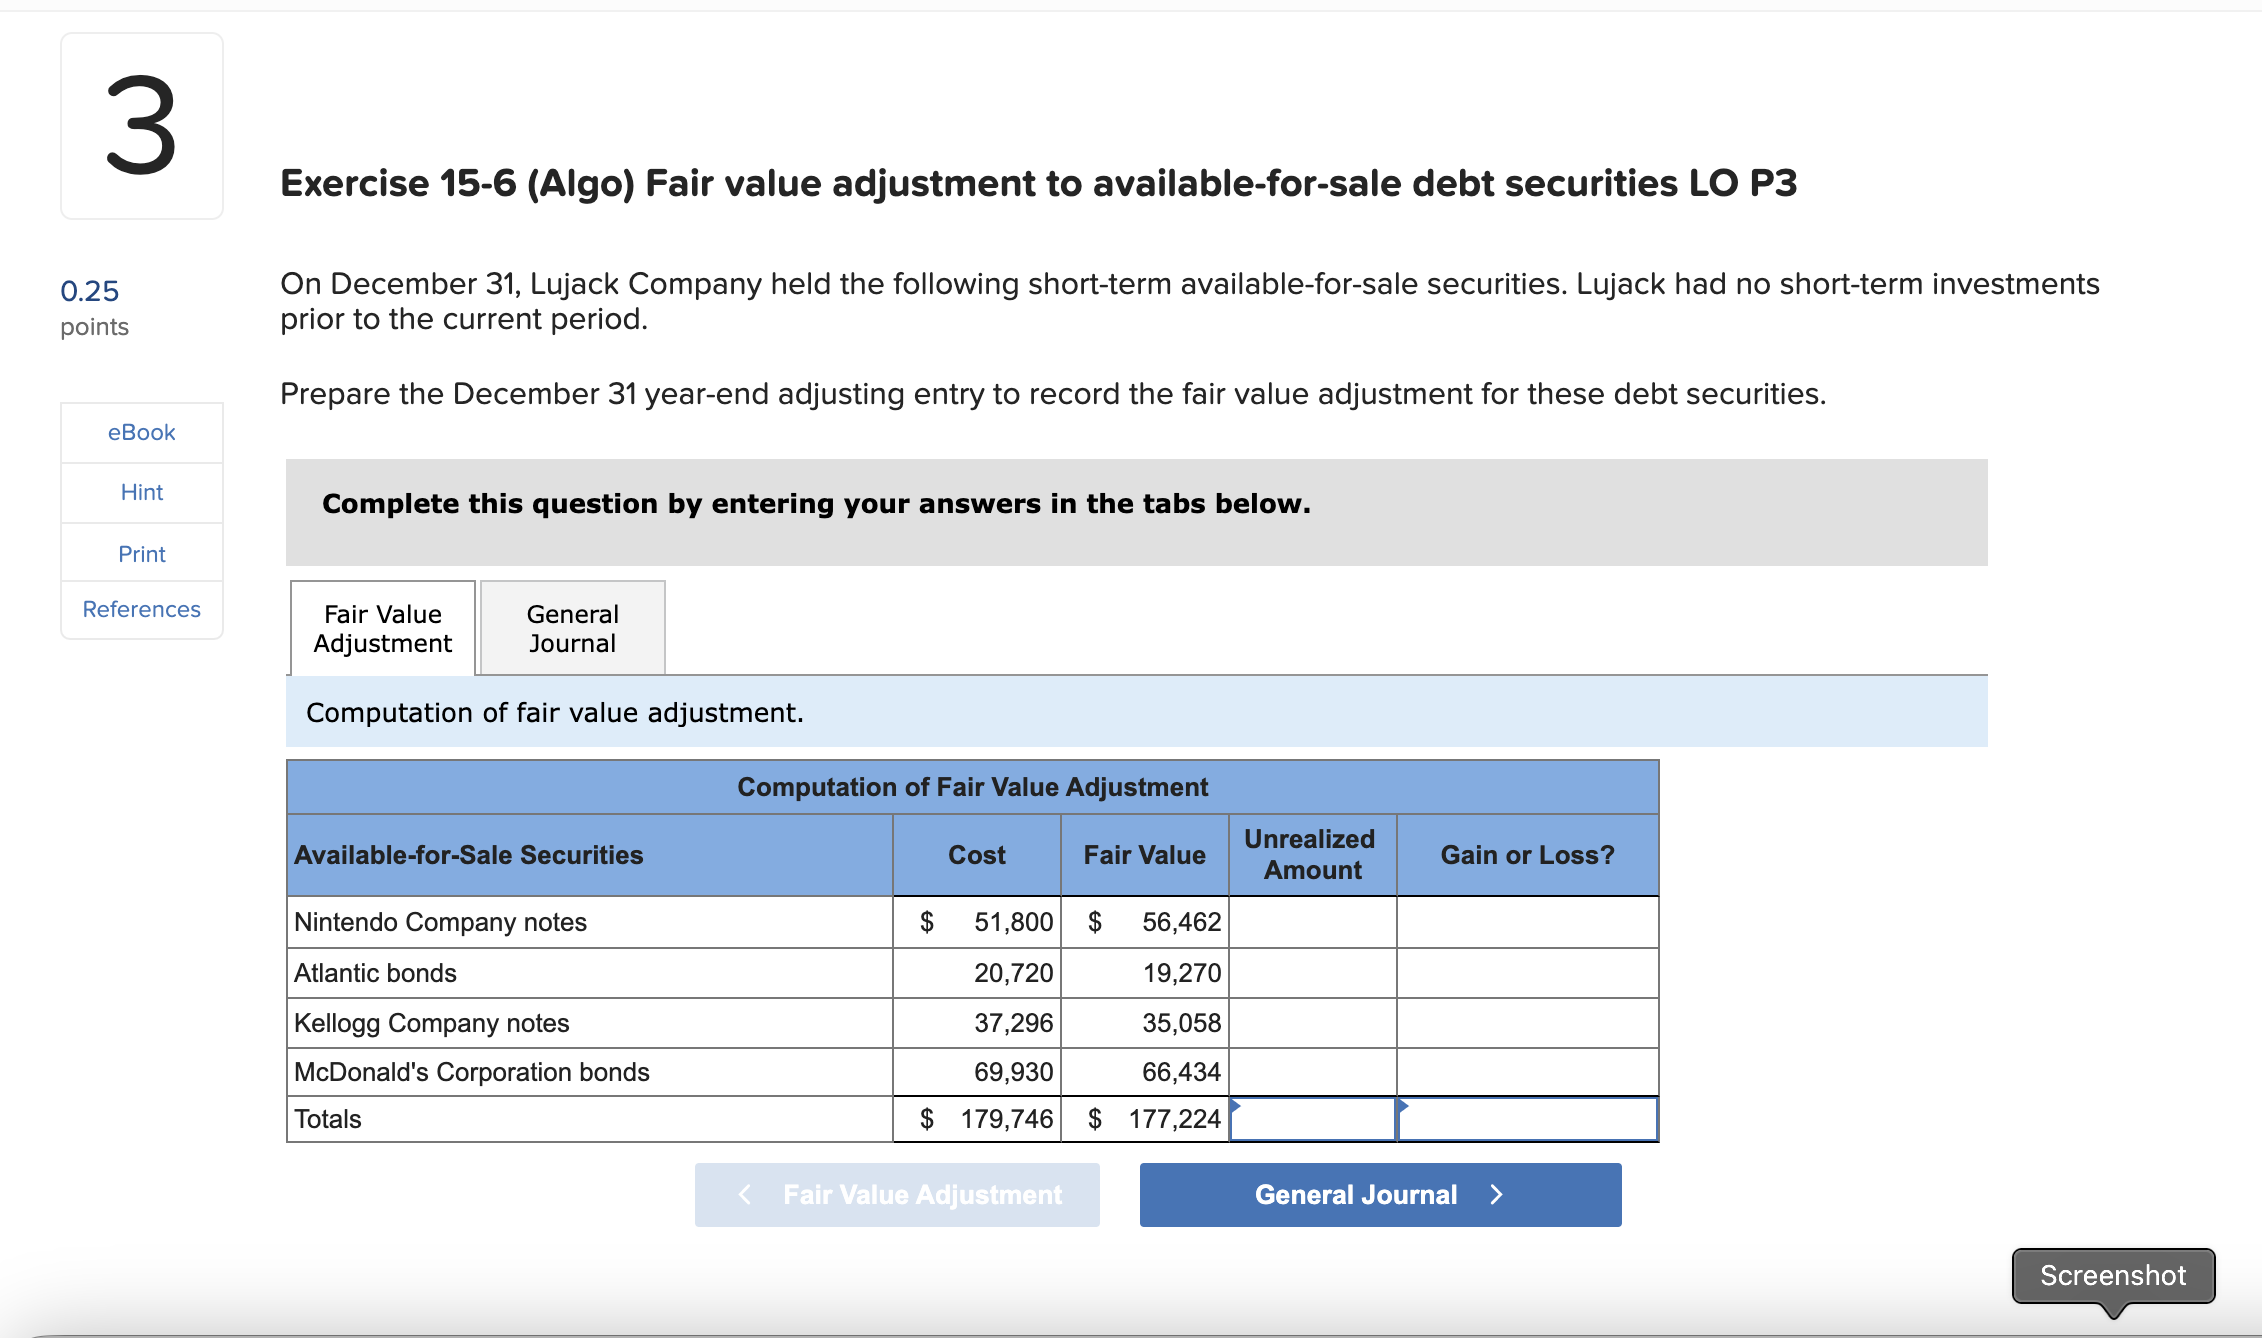
Task: Click the General Journal navigation button
Action: pos(1379,1194)
